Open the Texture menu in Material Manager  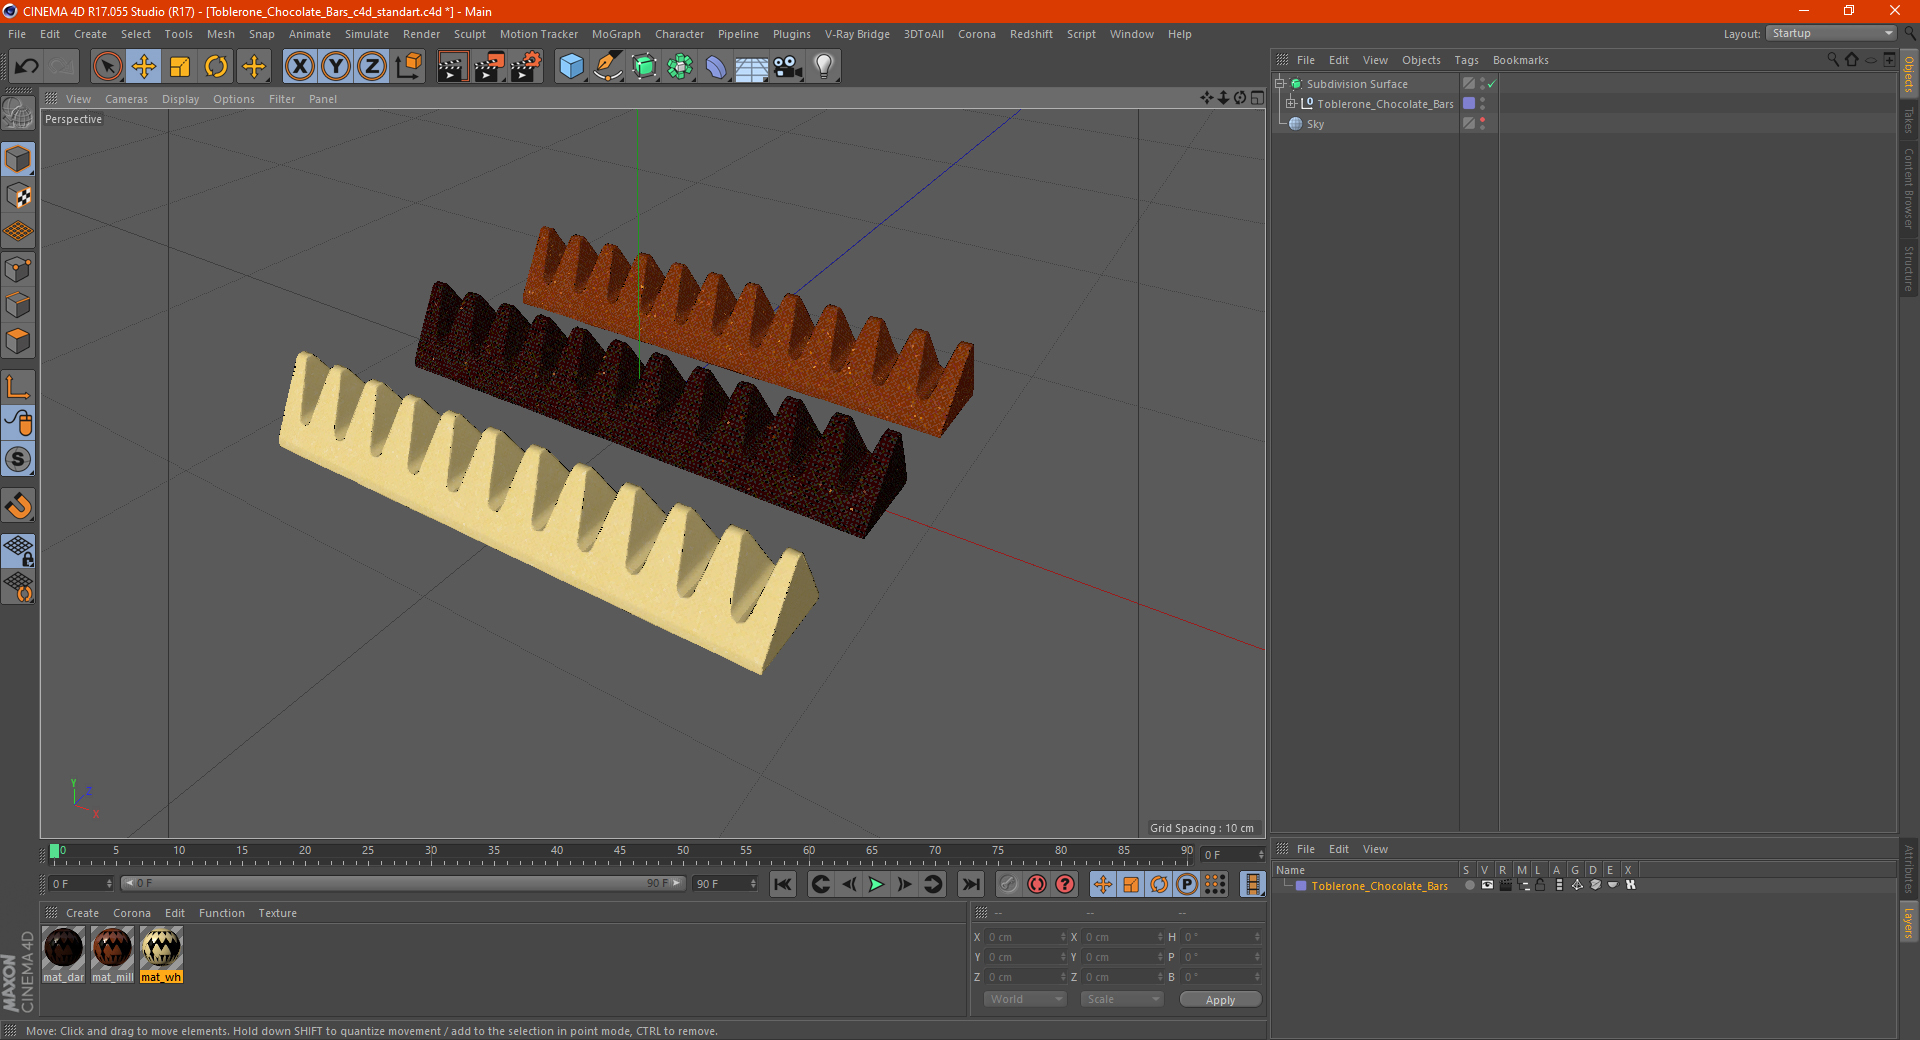point(277,913)
